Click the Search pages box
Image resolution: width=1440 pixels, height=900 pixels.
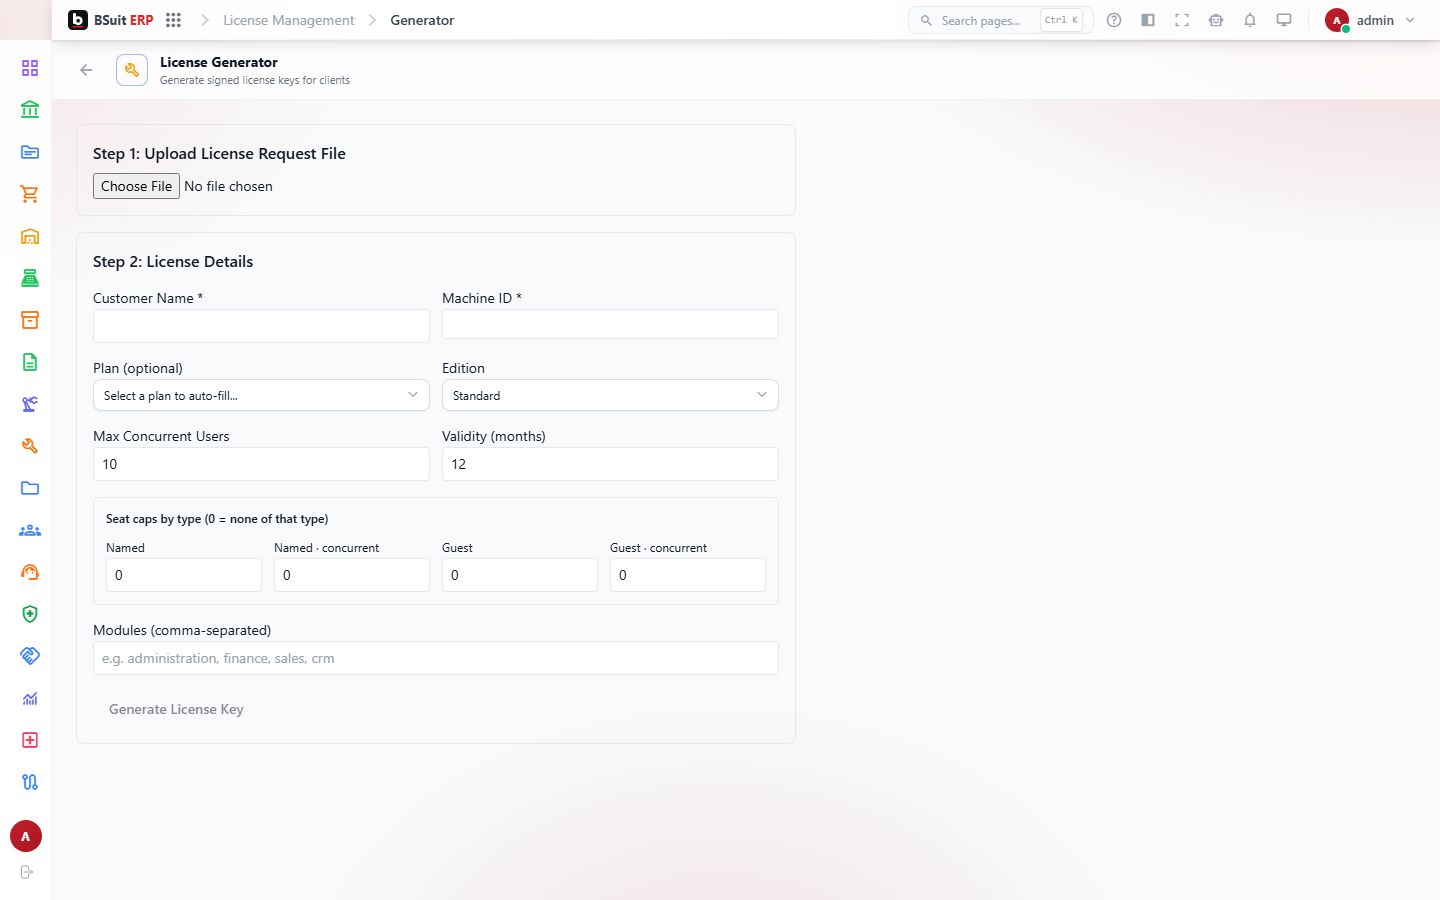coord(1001,20)
